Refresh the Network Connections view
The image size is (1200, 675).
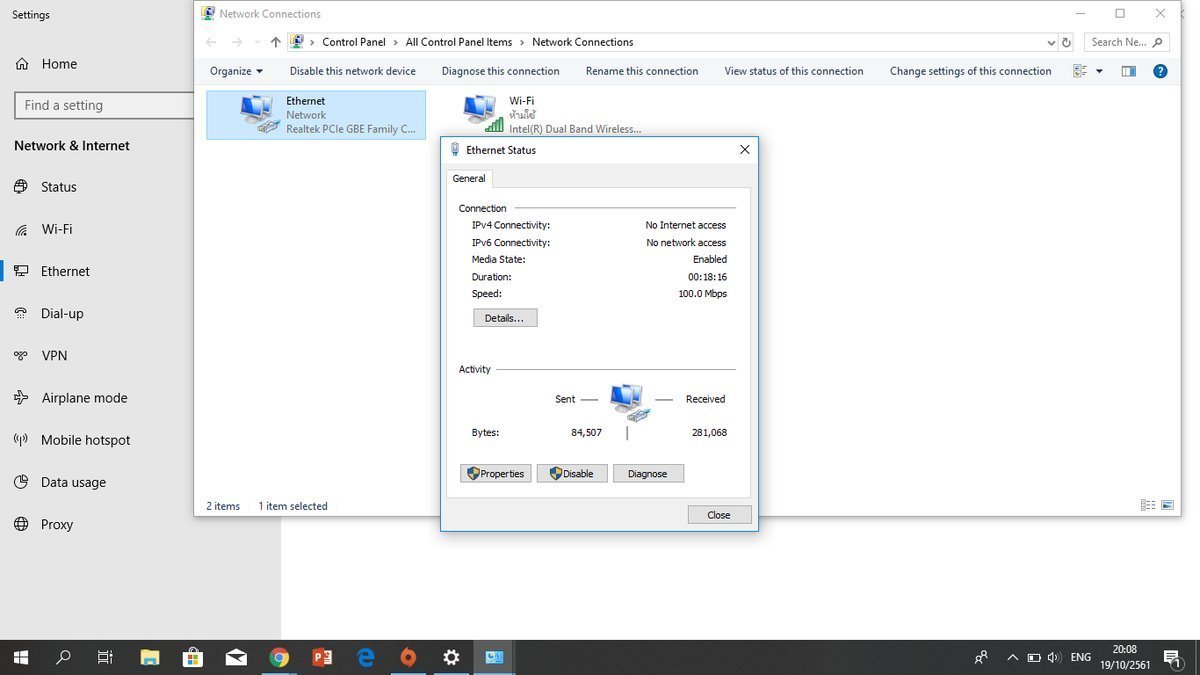coord(1066,42)
